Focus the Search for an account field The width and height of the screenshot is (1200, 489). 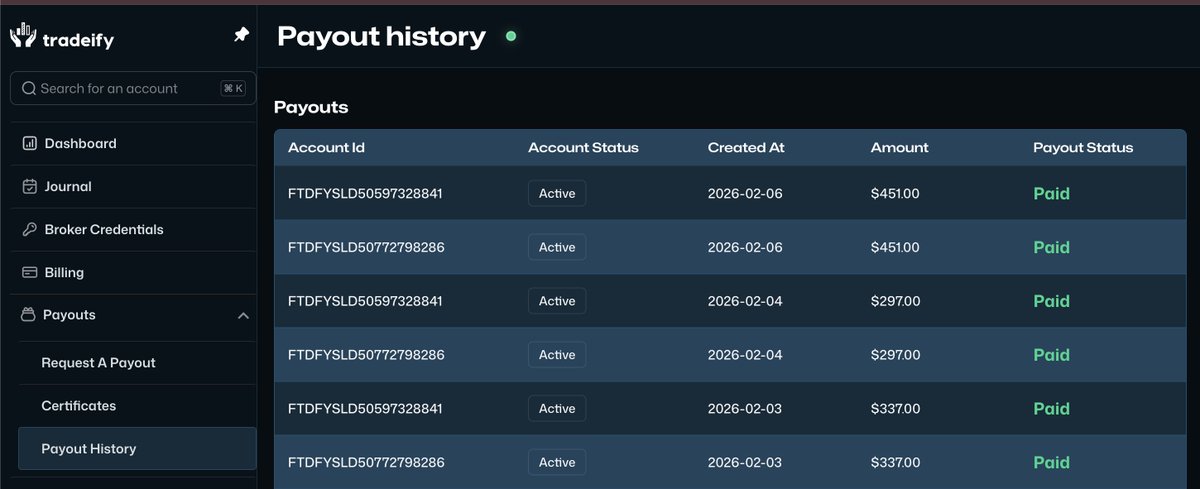coord(133,88)
